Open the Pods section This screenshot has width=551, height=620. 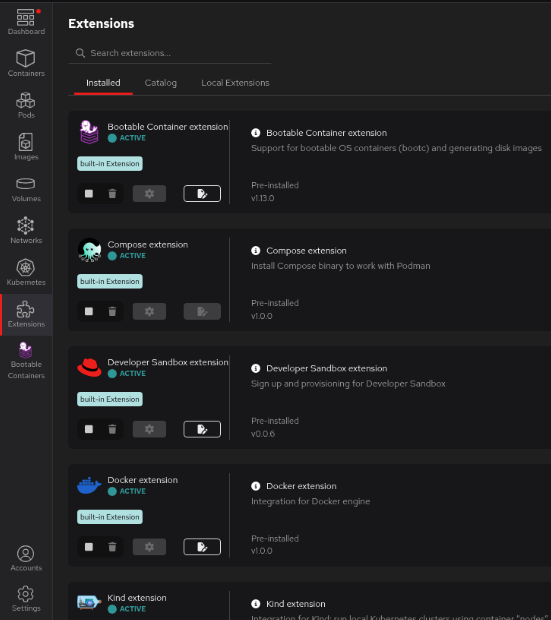(x=26, y=105)
